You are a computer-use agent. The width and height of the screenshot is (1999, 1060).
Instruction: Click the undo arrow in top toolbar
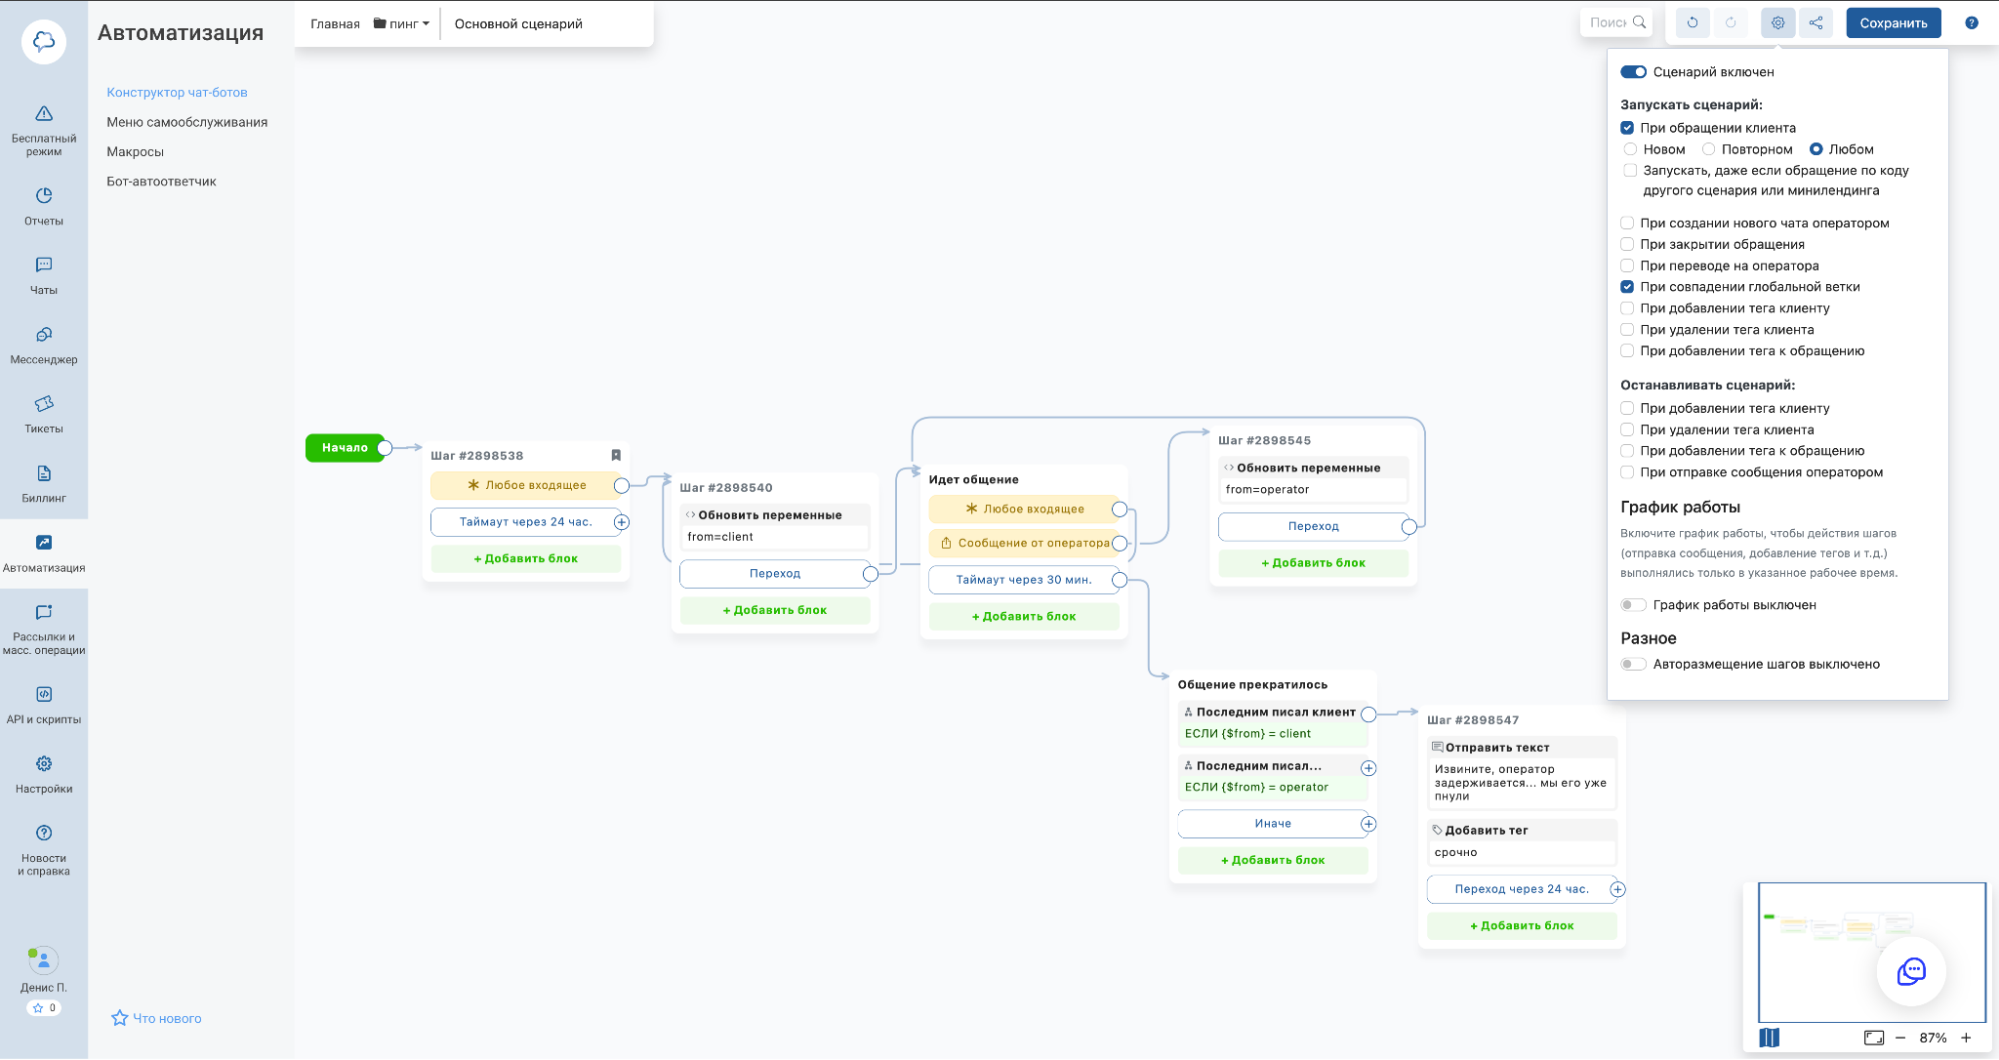pyautogui.click(x=1692, y=23)
